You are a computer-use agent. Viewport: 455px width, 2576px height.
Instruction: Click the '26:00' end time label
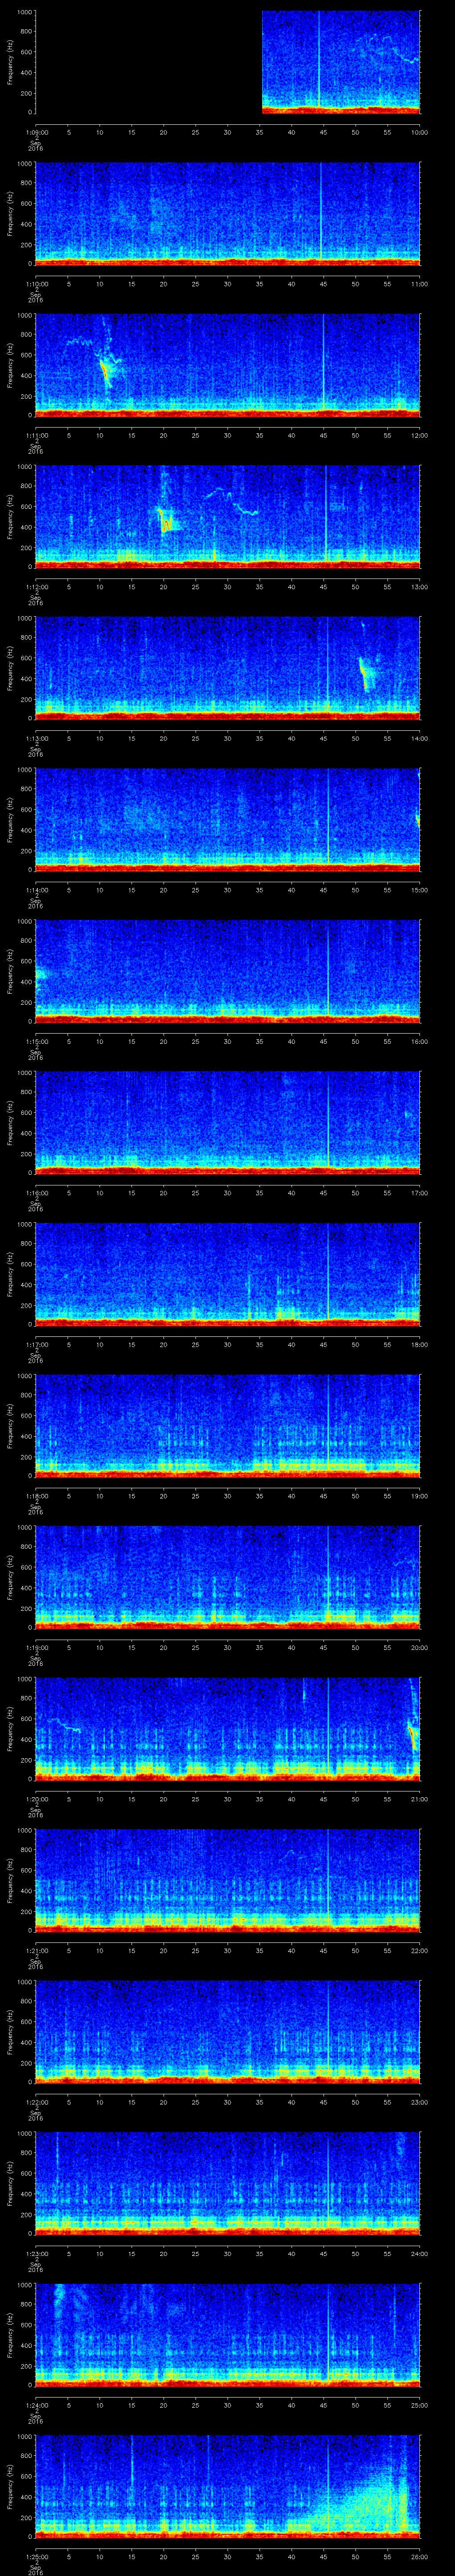tap(419, 2557)
